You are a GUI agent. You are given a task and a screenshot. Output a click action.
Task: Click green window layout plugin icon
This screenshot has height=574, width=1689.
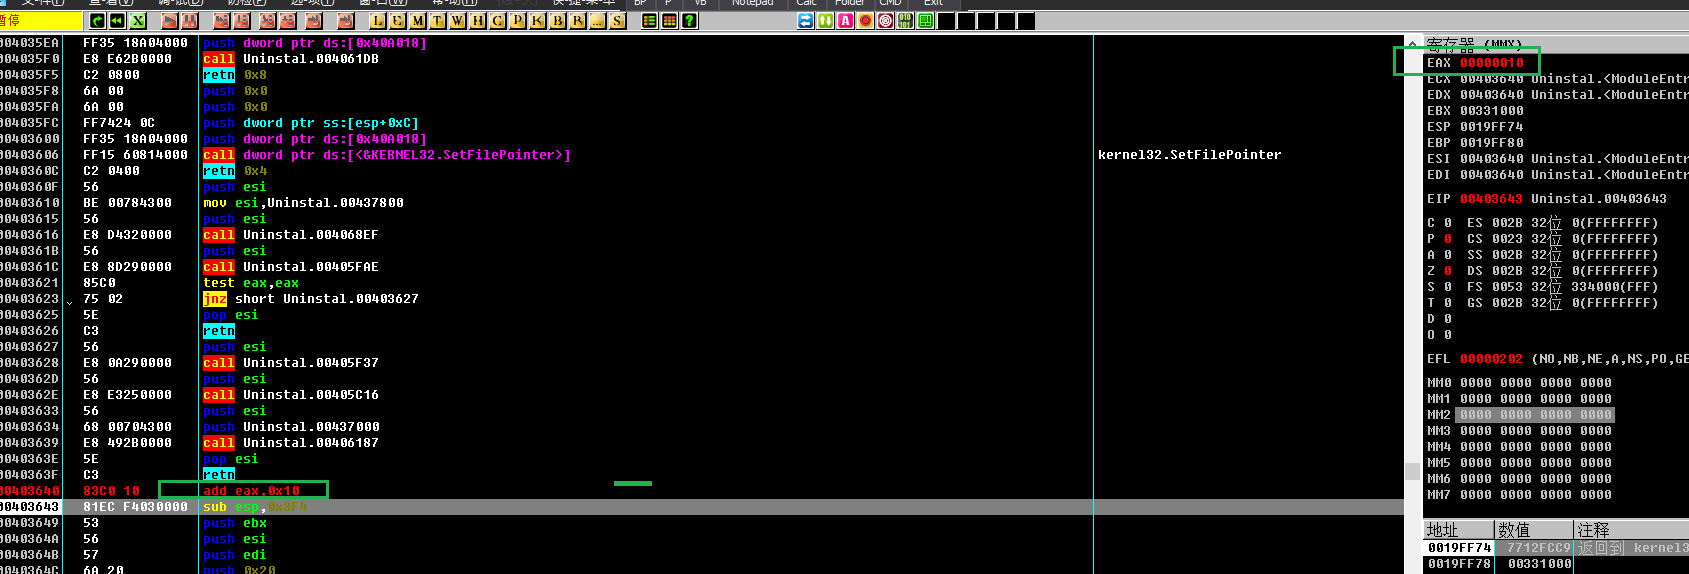tap(926, 20)
